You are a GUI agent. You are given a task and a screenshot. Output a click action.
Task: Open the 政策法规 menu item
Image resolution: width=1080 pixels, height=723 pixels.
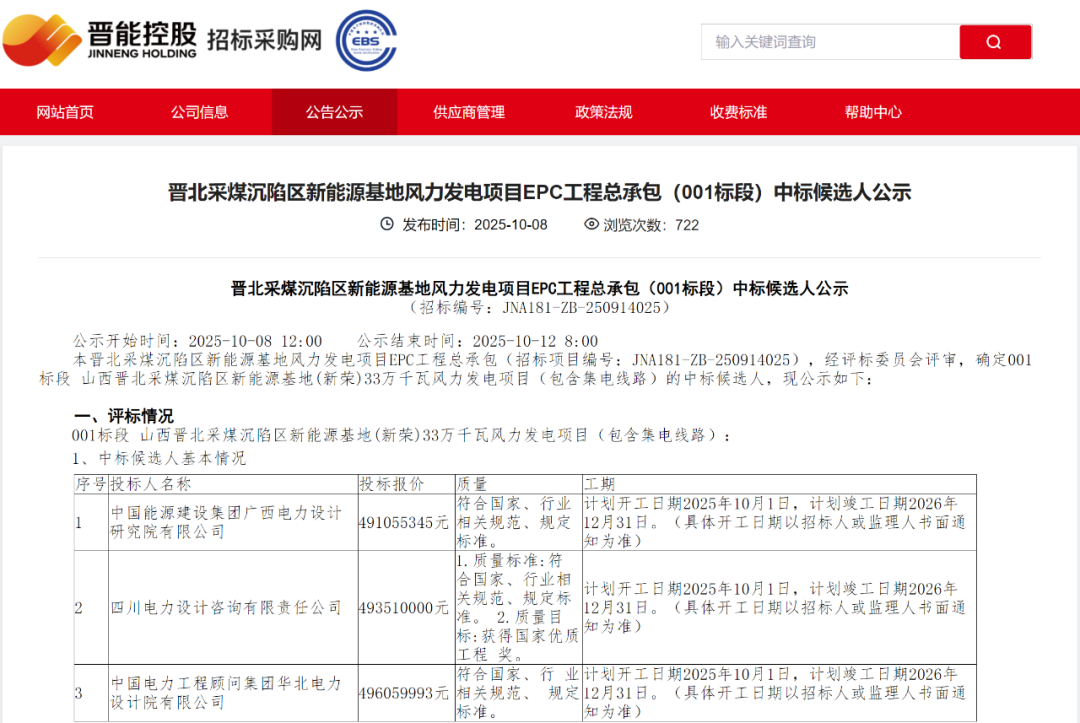604,112
